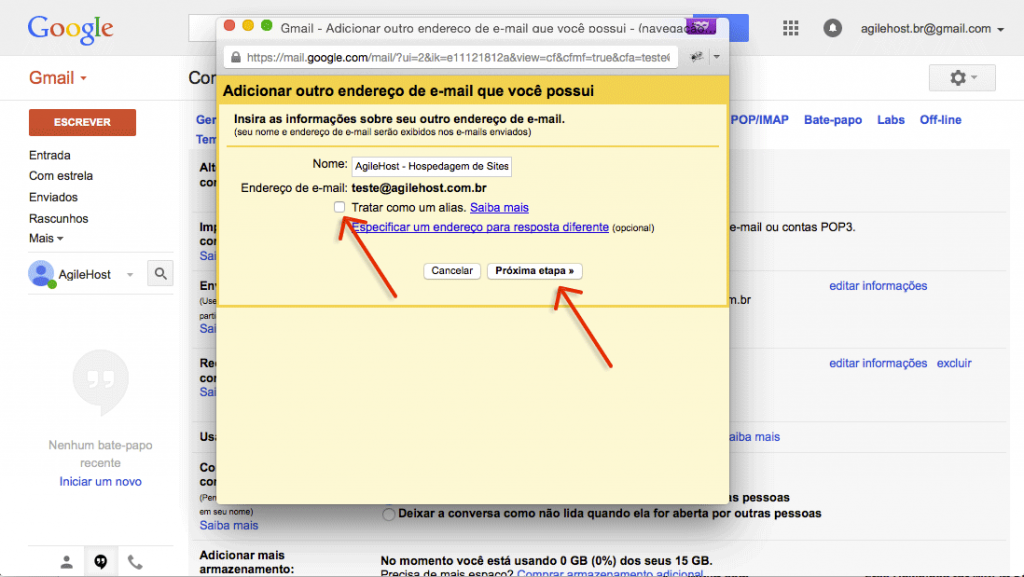
Task: Open the notifications bell
Action: coord(832,28)
